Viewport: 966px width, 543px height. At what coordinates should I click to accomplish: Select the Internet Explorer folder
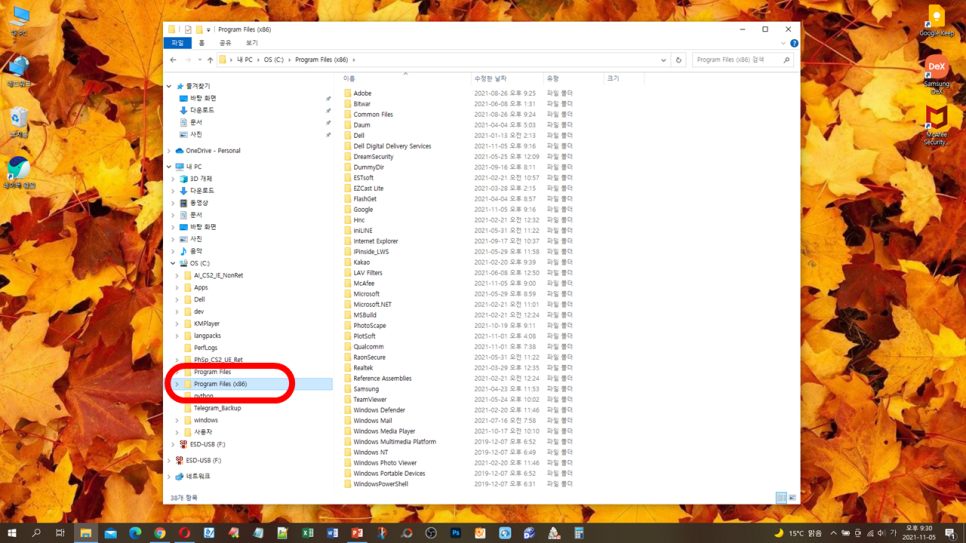click(375, 241)
